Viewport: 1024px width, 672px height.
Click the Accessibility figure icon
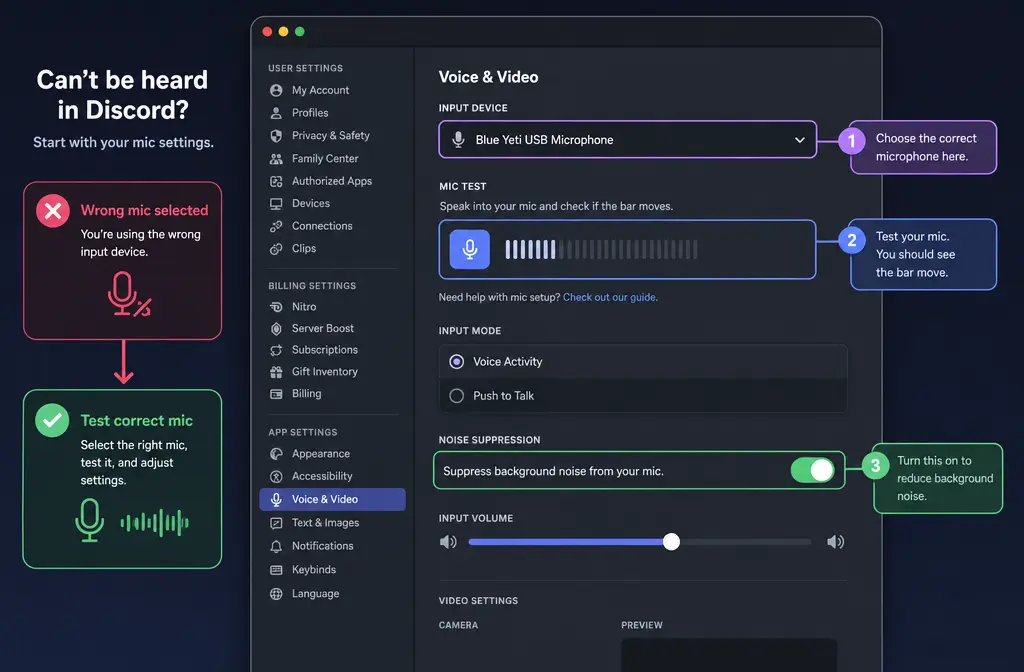pos(276,477)
